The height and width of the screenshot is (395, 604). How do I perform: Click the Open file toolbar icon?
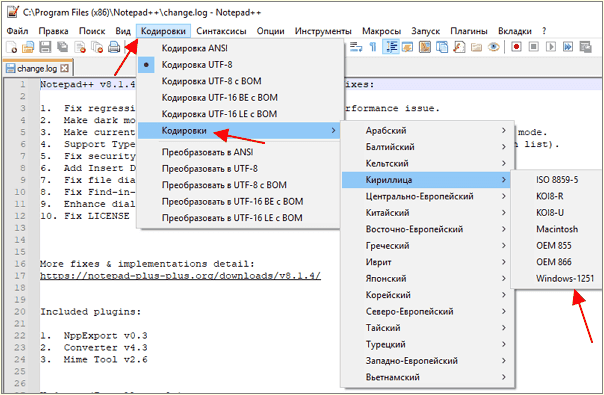28,47
